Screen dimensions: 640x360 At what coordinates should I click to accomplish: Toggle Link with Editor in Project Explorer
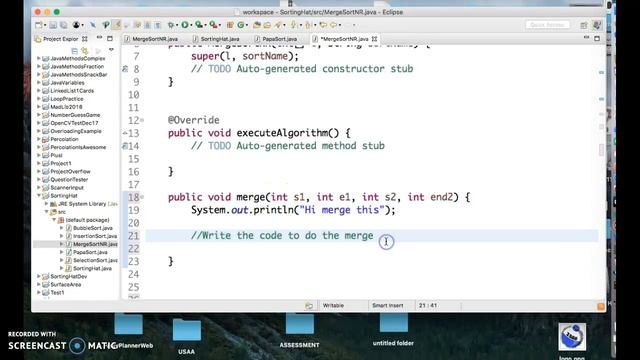(85, 51)
